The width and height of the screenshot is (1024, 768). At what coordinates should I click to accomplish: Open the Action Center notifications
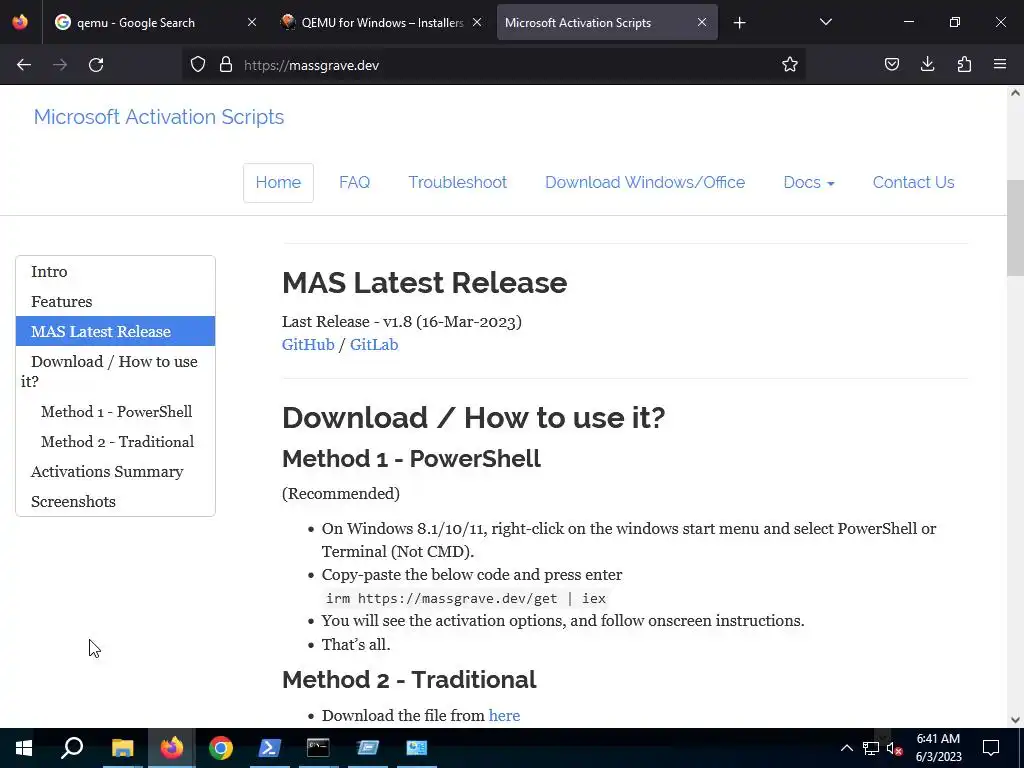pyautogui.click(x=991, y=748)
